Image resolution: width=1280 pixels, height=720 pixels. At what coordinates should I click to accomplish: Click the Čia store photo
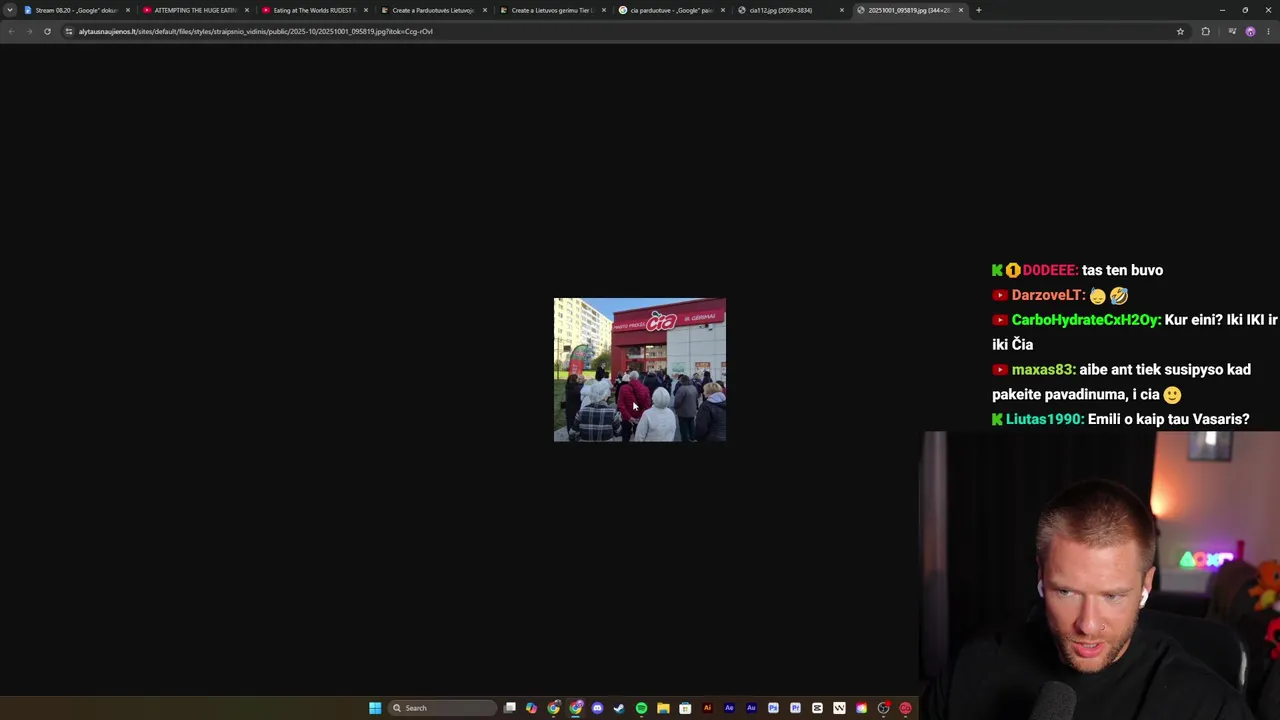pyautogui.click(x=640, y=370)
